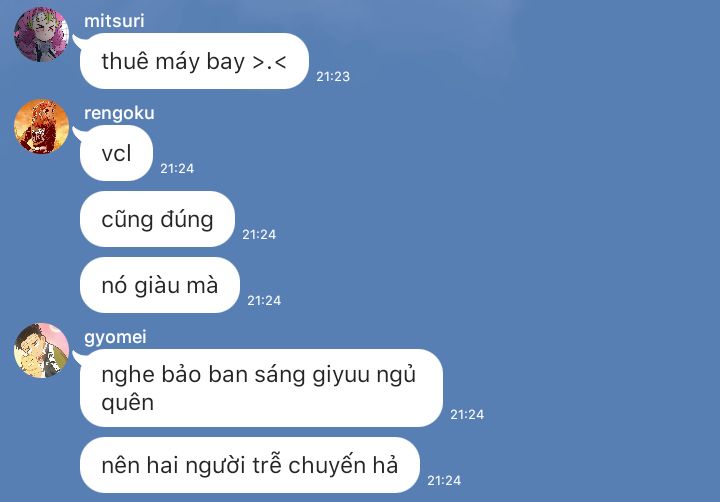Select the "cũng đúng" message bubble
Screen dimensions: 720x502
click(157, 219)
